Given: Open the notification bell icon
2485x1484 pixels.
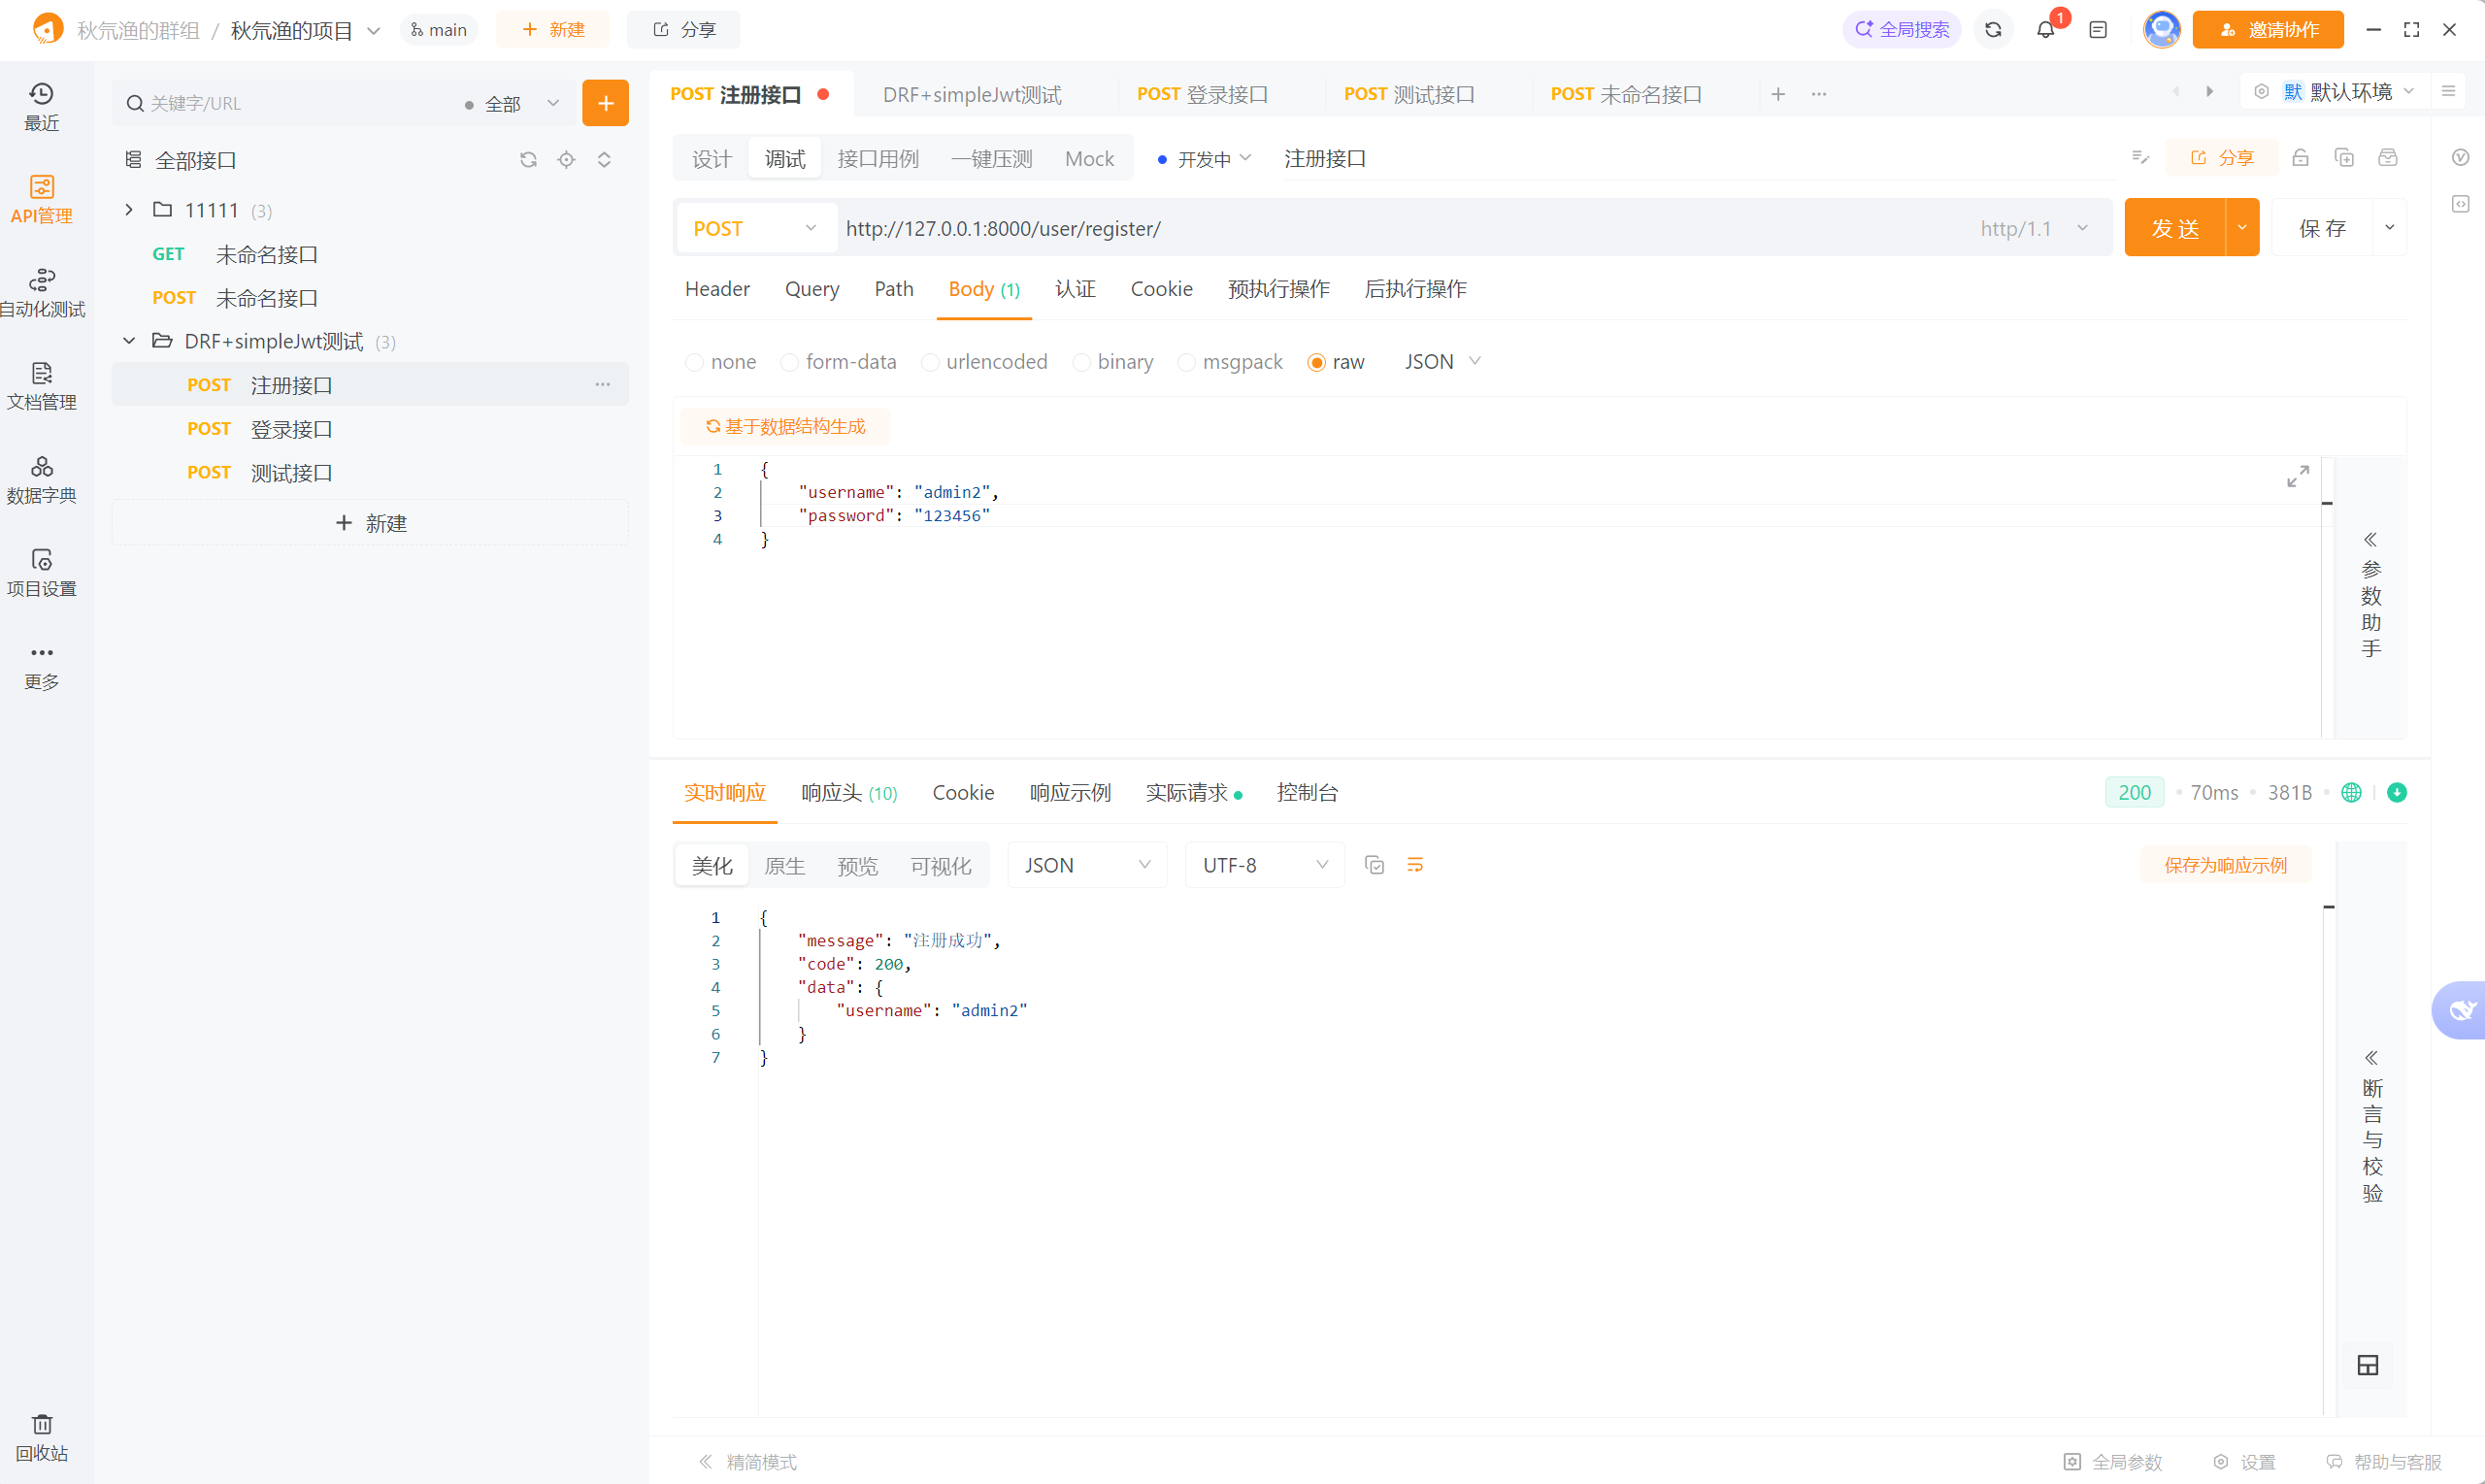Looking at the screenshot, I should tap(2045, 30).
